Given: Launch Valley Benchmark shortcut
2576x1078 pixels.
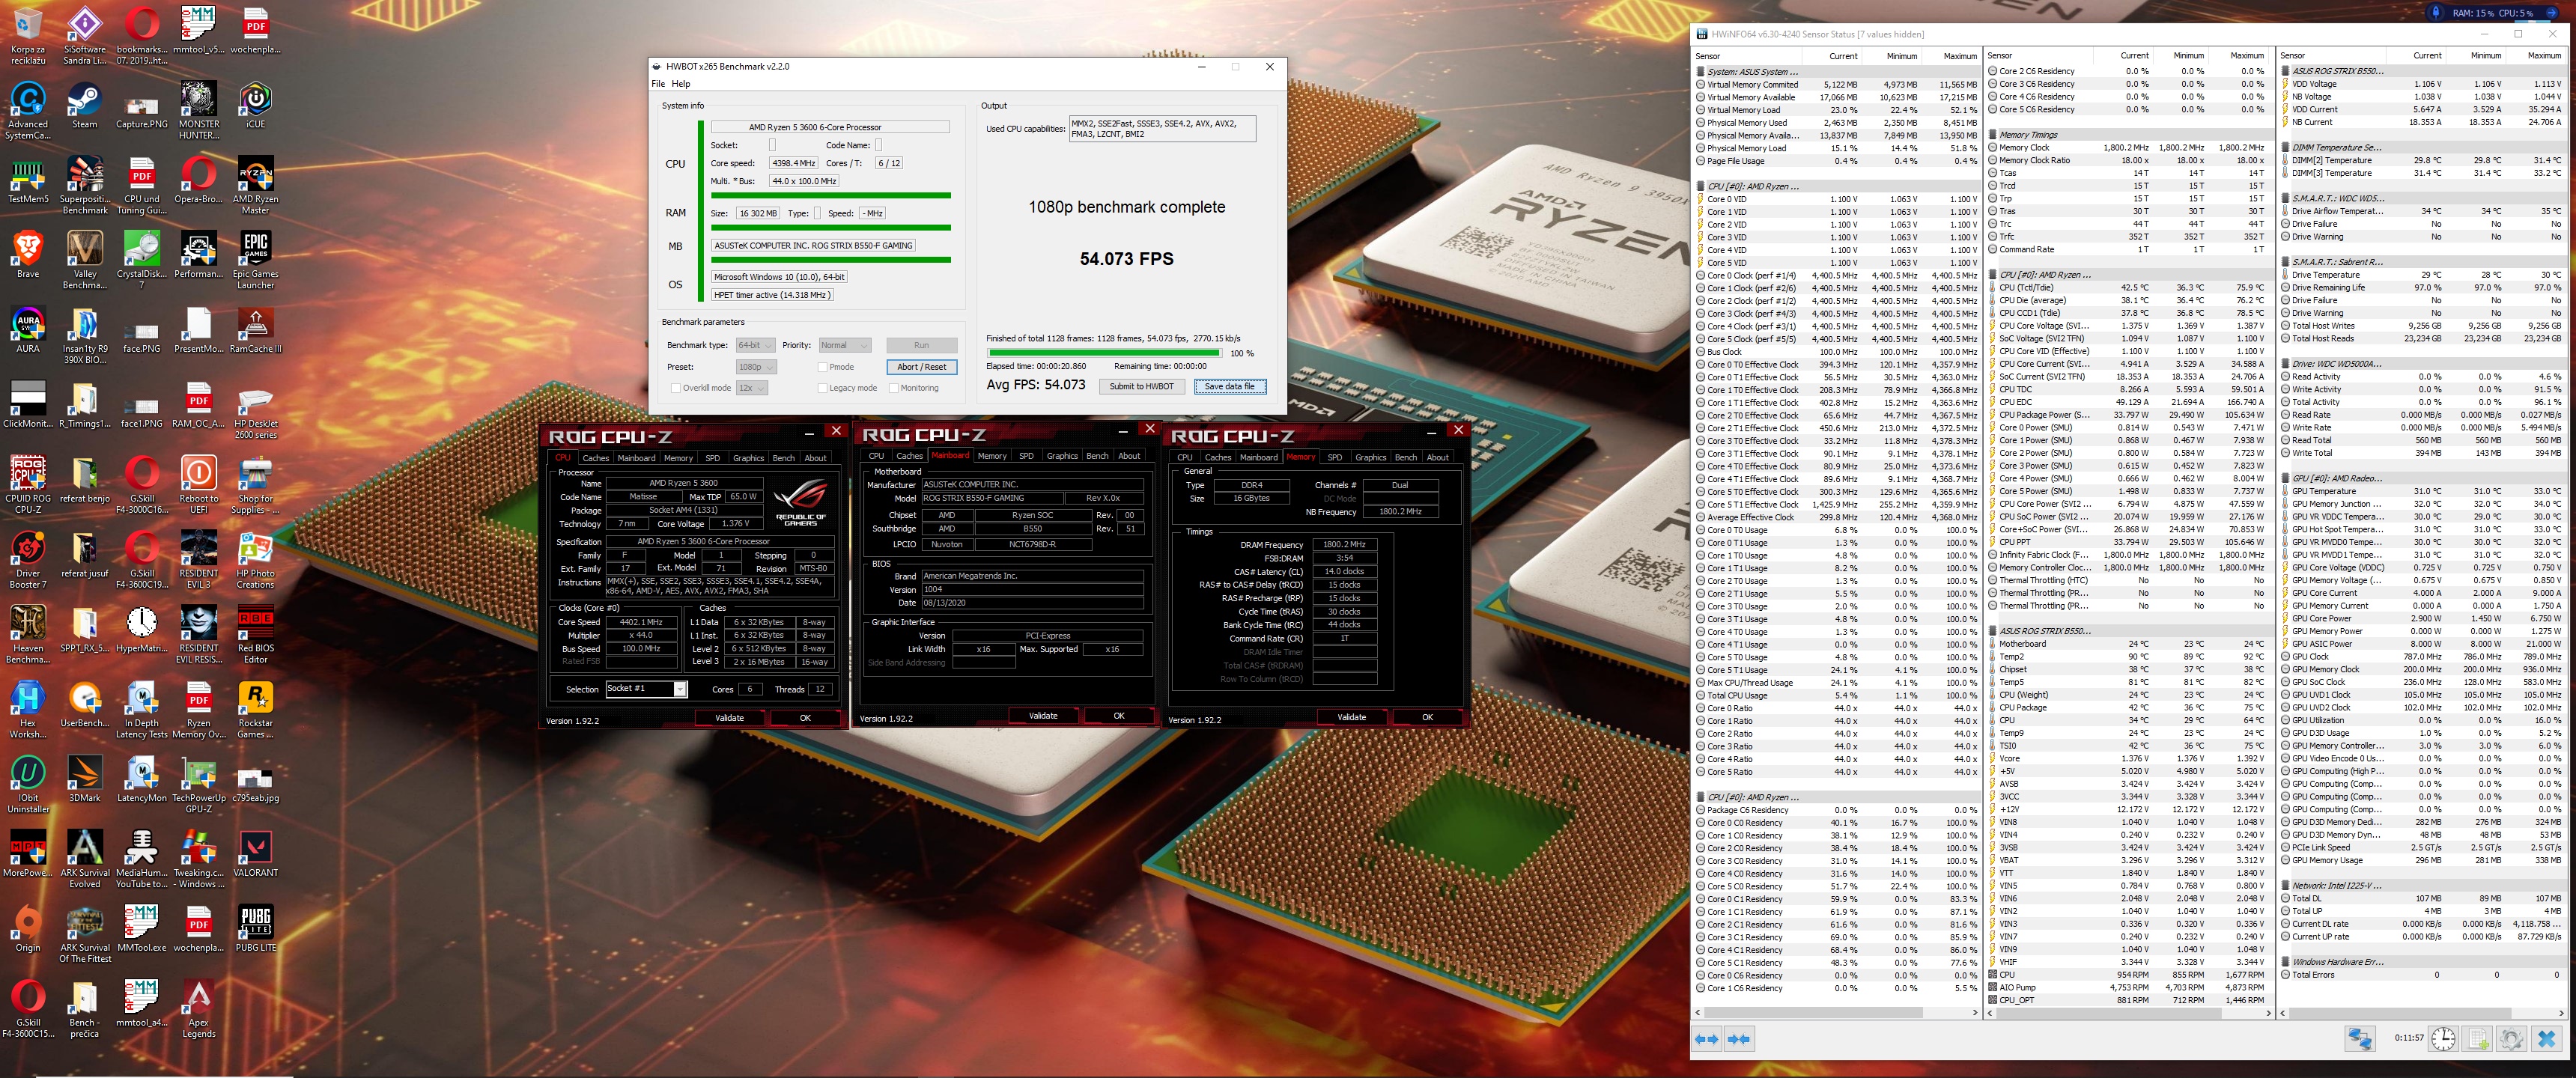Looking at the screenshot, I should (85, 261).
